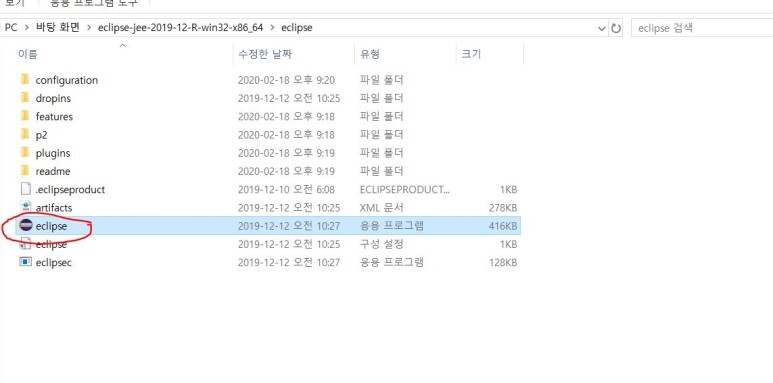Select the plugins folder name

click(53, 153)
